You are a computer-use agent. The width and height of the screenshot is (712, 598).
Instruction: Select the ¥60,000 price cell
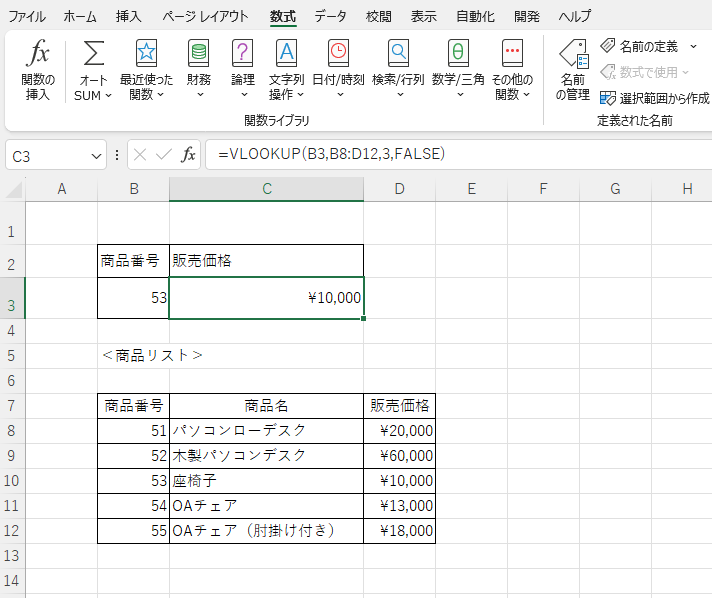pyautogui.click(x=400, y=455)
